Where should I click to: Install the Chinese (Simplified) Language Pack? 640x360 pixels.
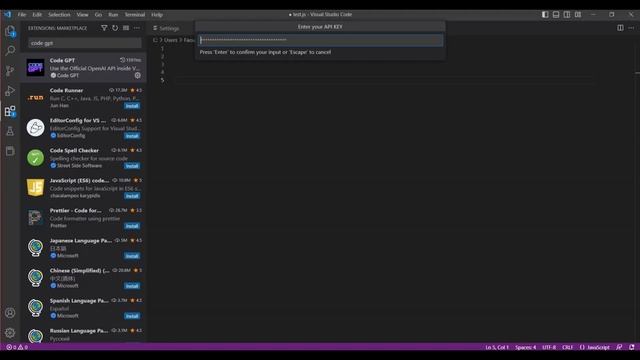(132, 286)
